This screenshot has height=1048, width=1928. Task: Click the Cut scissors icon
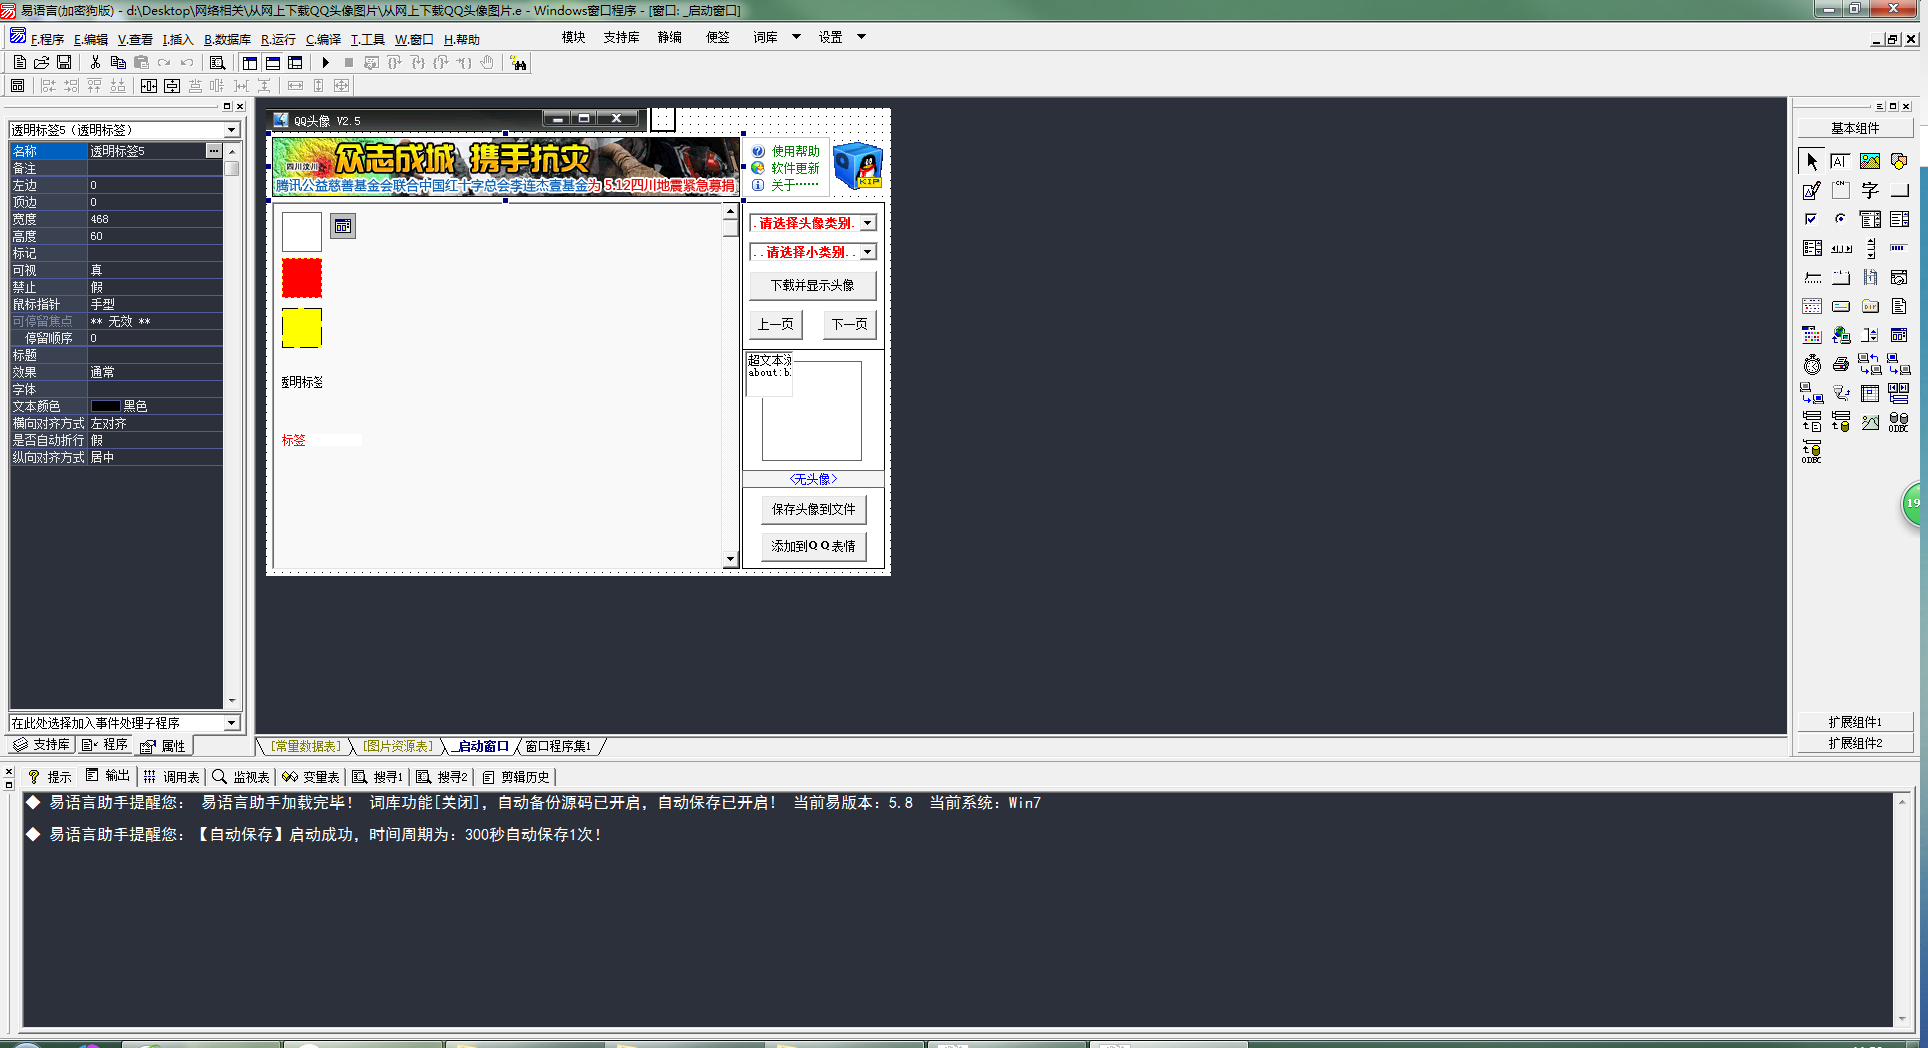click(95, 63)
